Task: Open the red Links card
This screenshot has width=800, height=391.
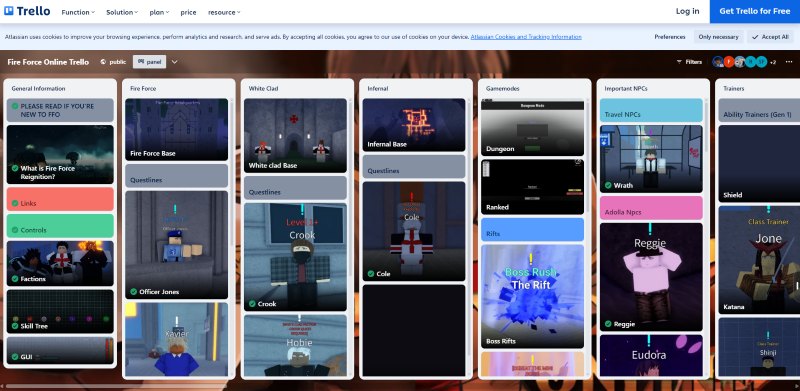Action: 60,199
